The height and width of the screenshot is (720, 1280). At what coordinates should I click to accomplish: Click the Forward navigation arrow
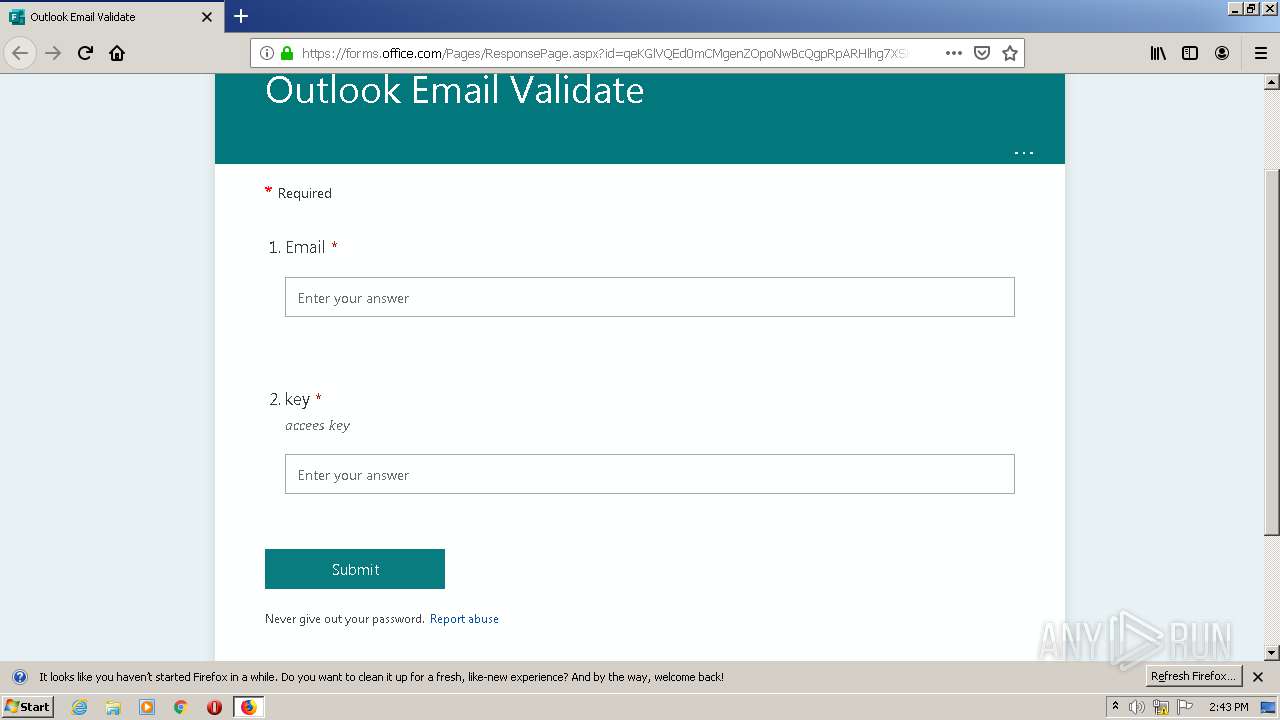(x=53, y=53)
